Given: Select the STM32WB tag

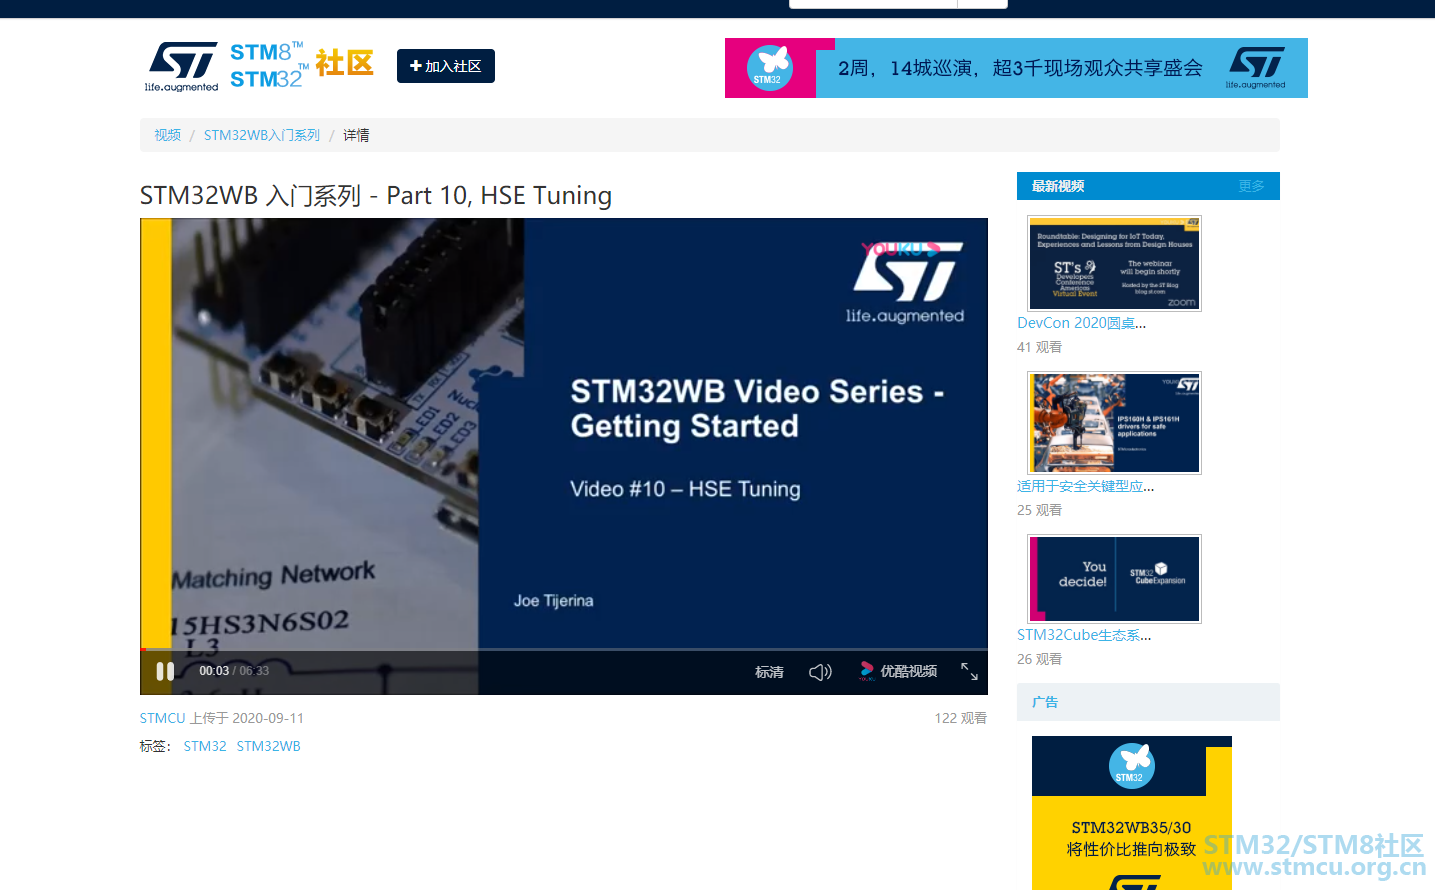Looking at the screenshot, I should click(x=269, y=746).
